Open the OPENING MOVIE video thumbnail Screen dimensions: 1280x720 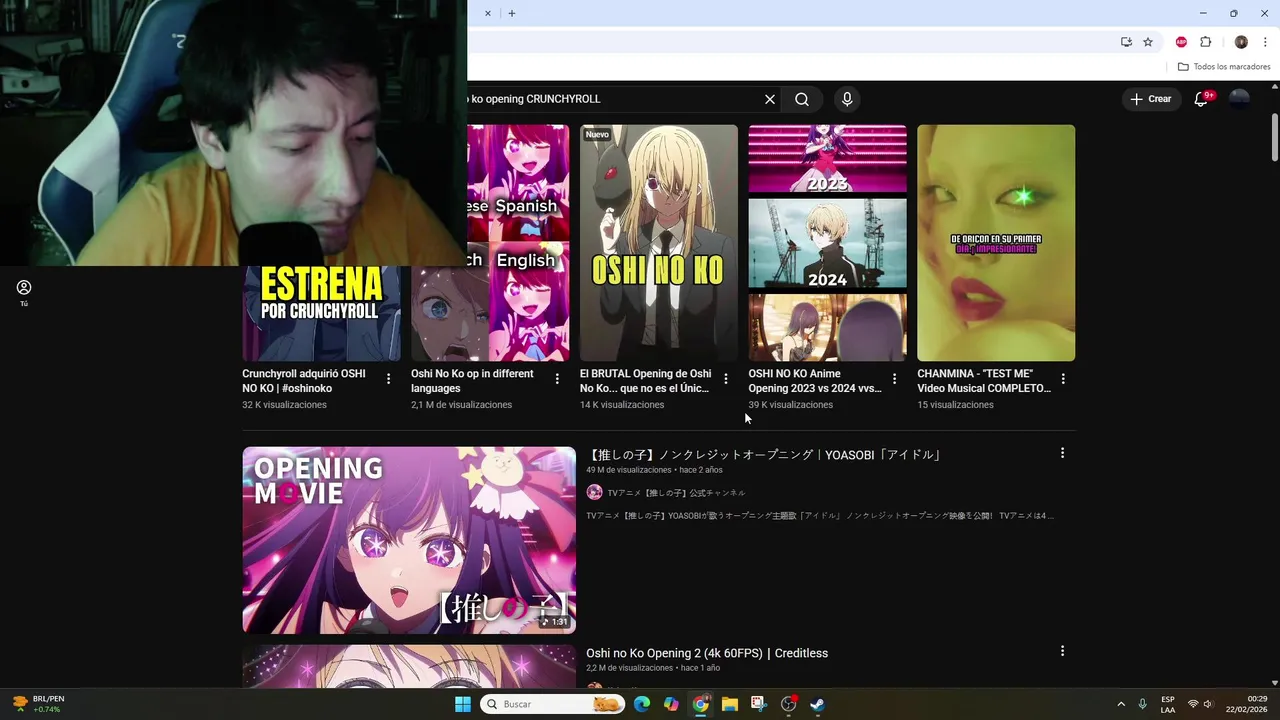pos(409,540)
